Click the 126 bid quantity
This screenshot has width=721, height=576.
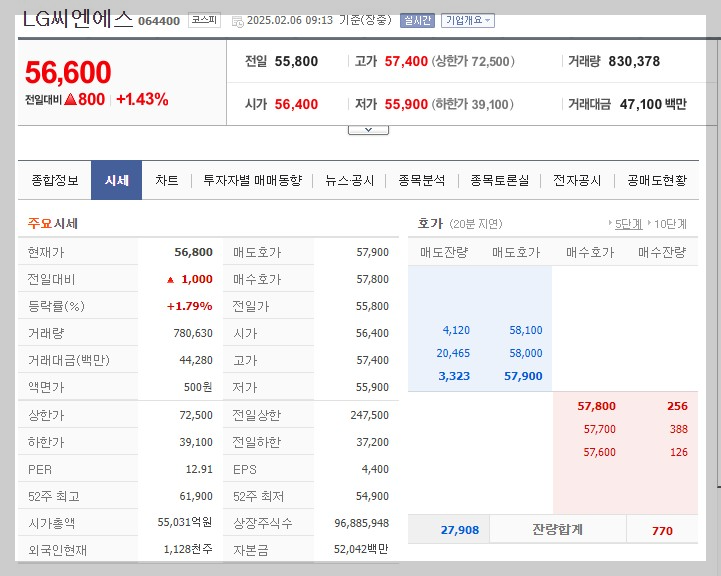[x=679, y=452]
